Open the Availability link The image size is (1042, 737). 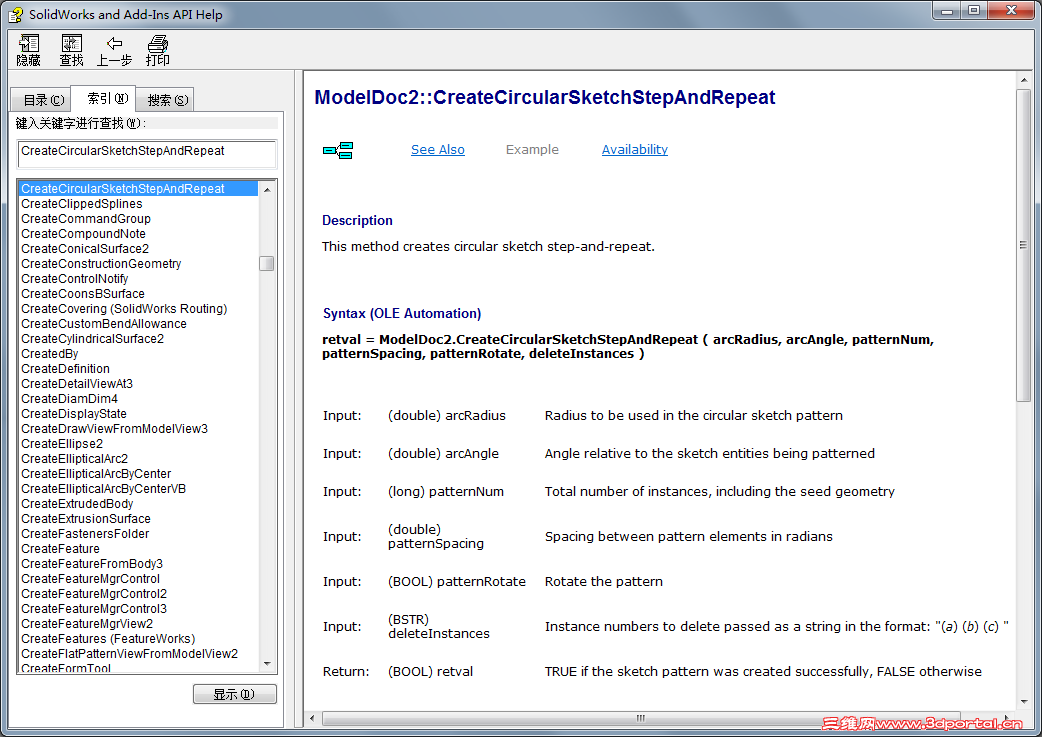tap(635, 150)
